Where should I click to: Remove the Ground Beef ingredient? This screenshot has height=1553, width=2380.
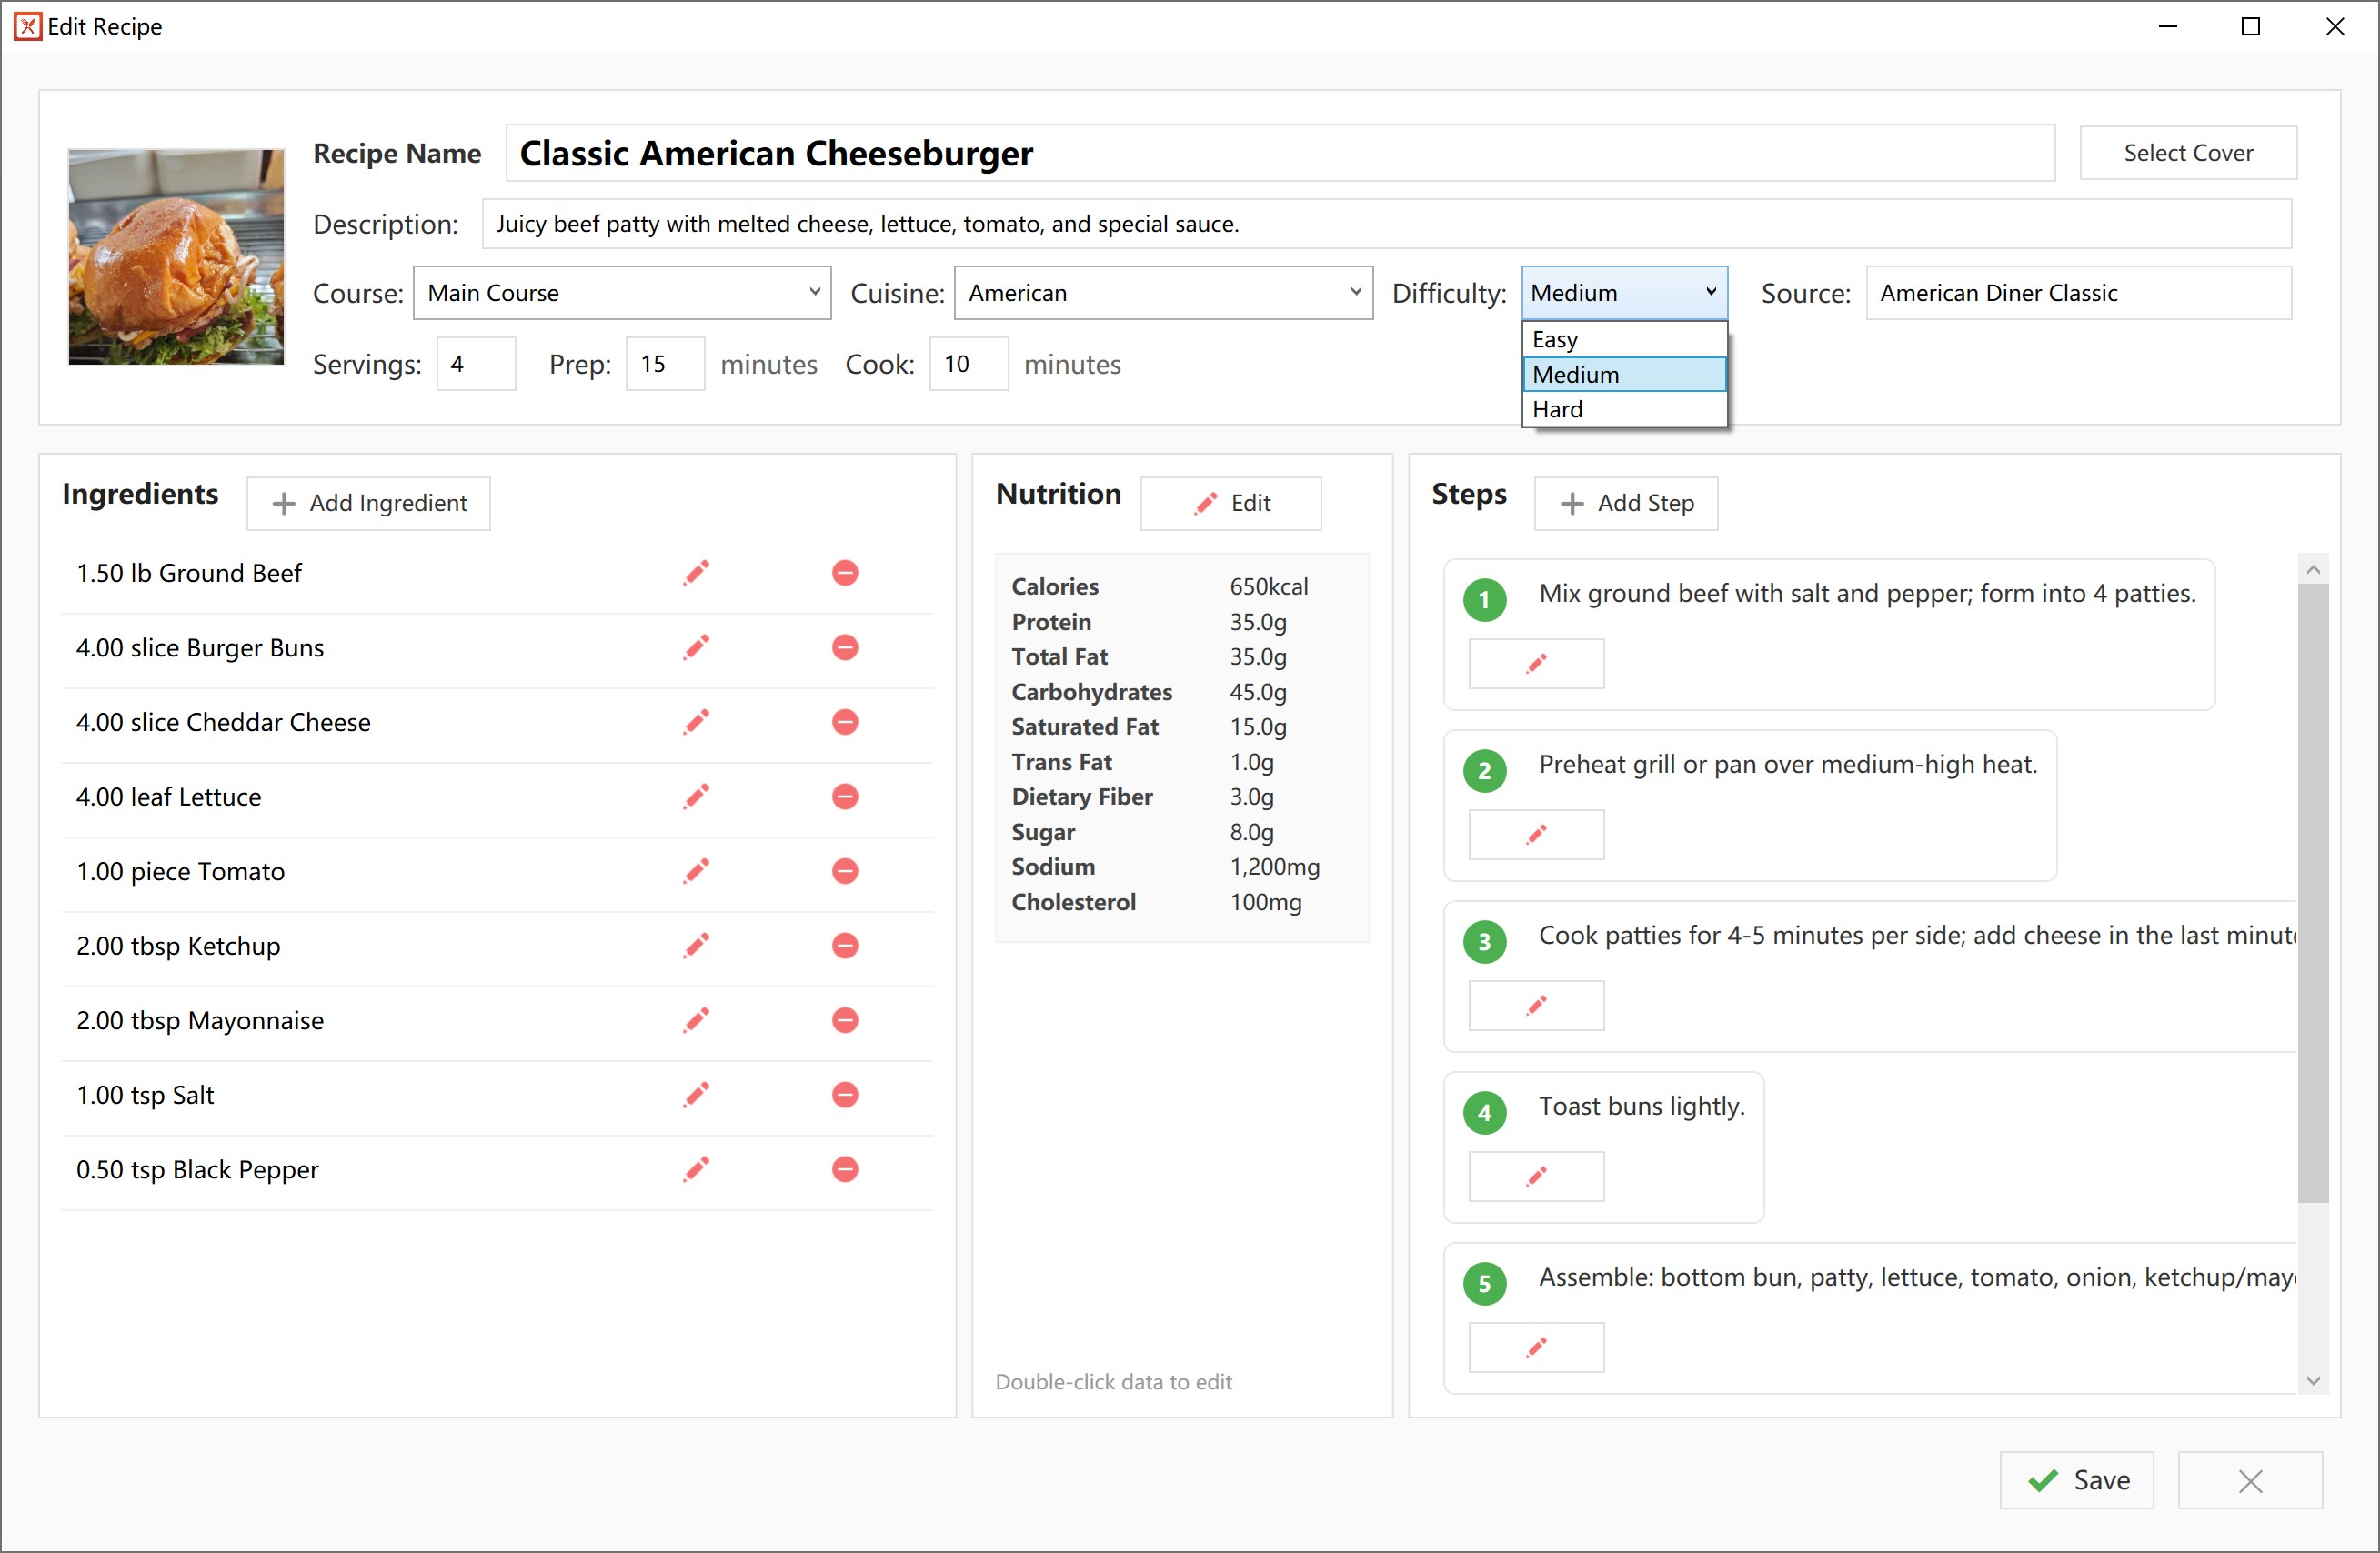[x=845, y=573]
